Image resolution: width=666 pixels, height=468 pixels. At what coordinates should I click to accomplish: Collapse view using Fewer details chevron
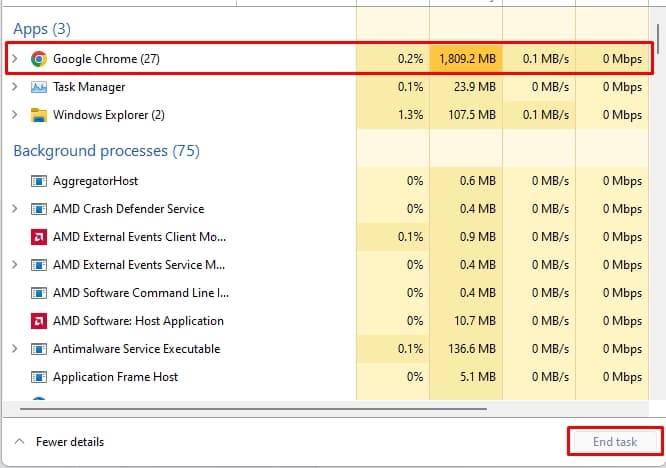(x=19, y=442)
